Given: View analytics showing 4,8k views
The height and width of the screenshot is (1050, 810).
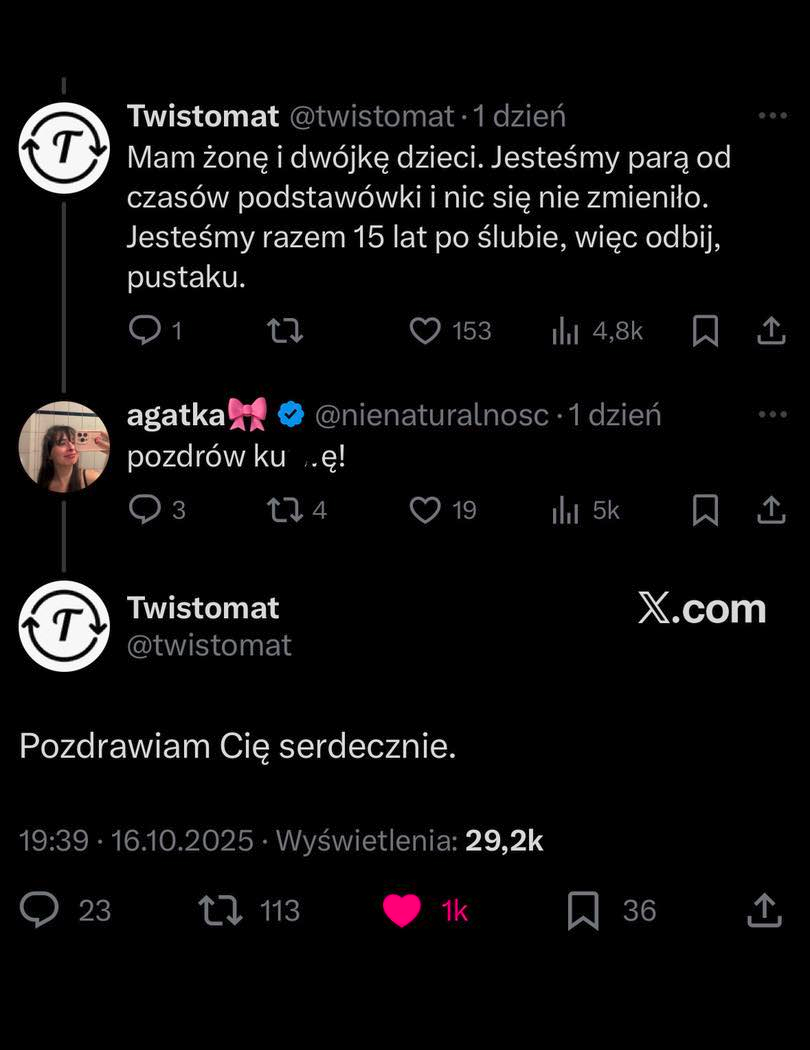Looking at the screenshot, I should (566, 330).
